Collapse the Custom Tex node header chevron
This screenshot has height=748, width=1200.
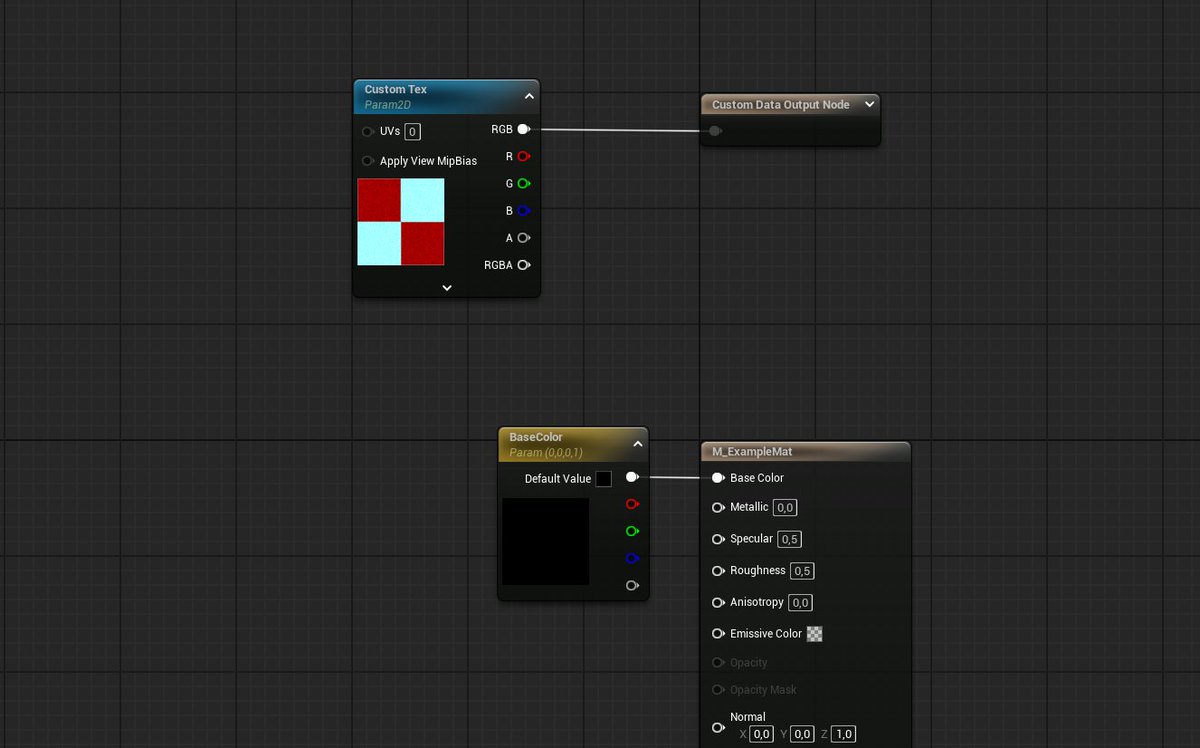click(529, 96)
